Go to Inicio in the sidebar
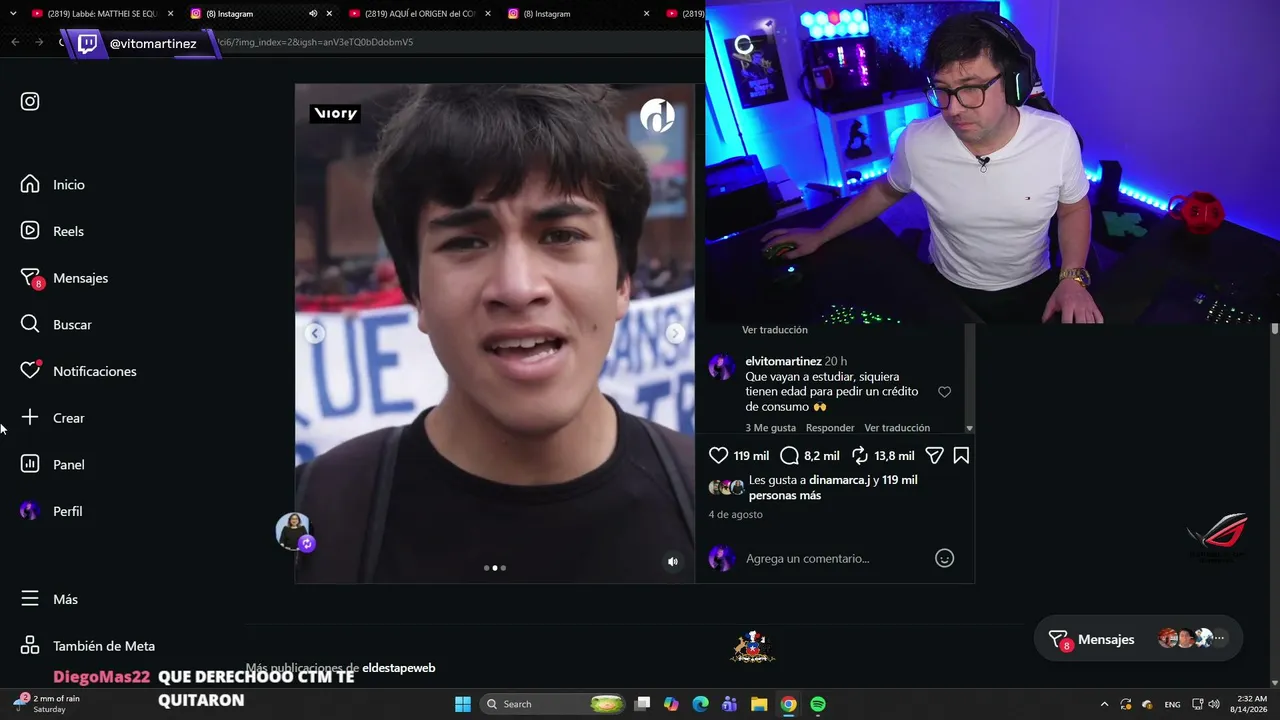1280x720 pixels. pos(53,185)
